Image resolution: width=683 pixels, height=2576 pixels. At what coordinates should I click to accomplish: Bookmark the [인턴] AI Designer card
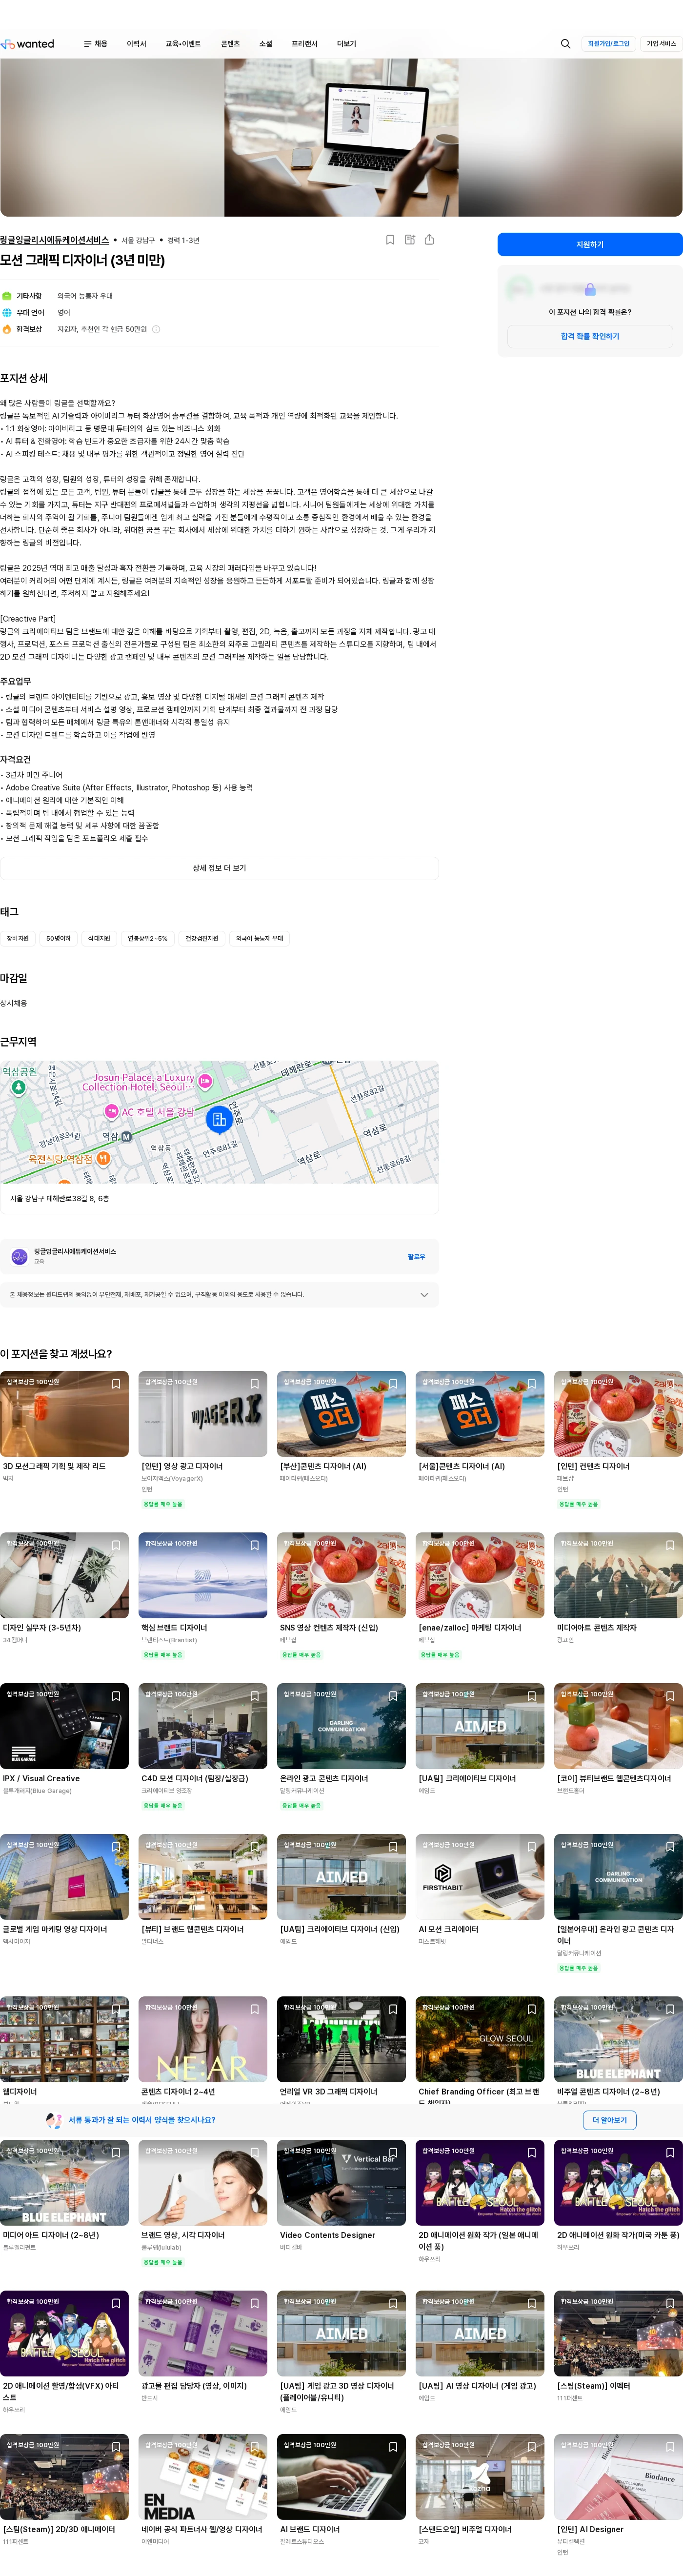(670, 2447)
